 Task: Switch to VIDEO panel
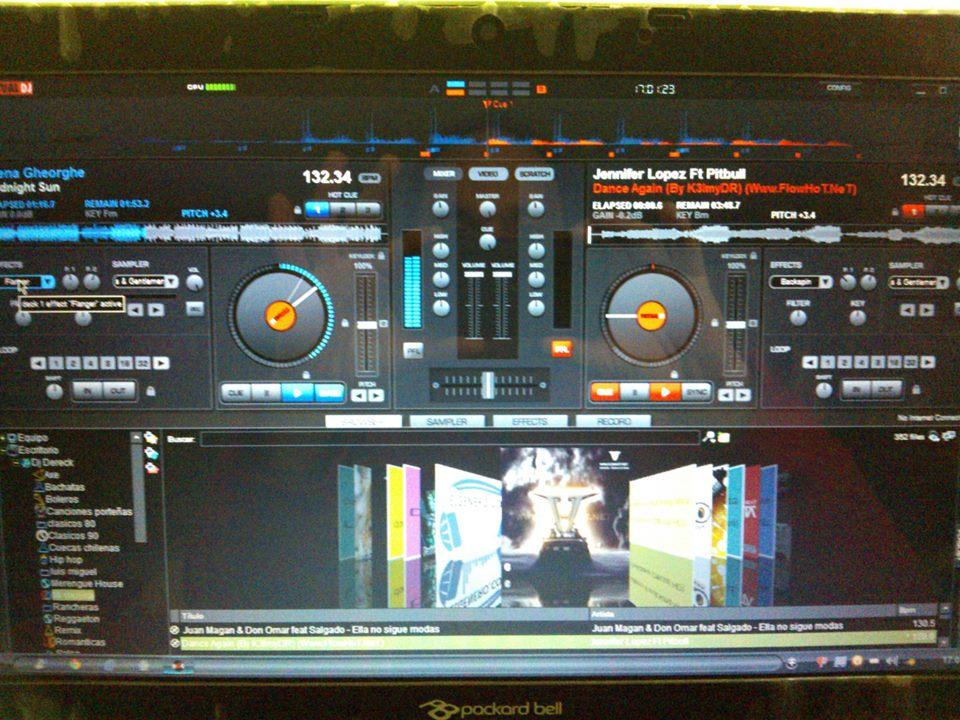(489, 174)
